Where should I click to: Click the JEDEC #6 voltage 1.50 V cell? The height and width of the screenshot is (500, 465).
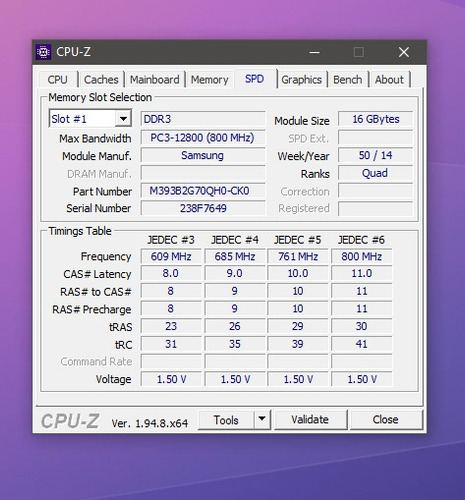(x=362, y=379)
